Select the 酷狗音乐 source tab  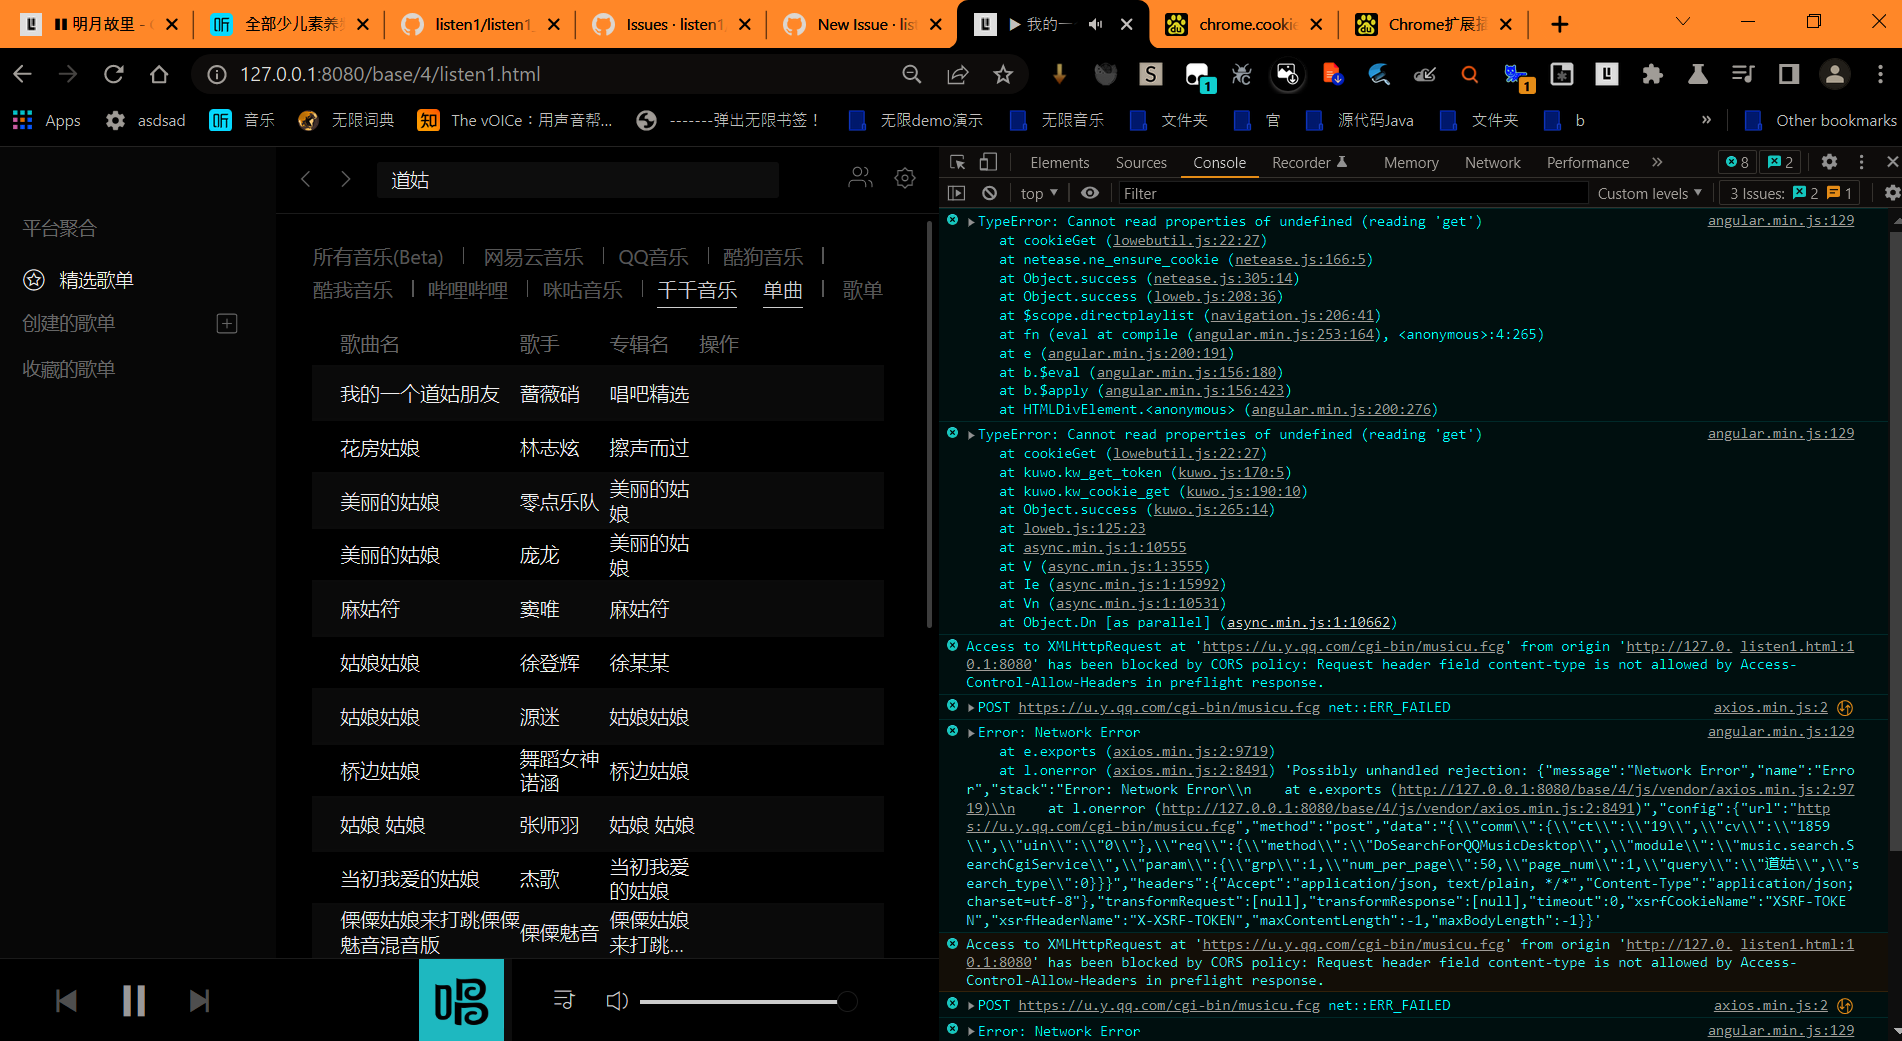pyautogui.click(x=763, y=258)
